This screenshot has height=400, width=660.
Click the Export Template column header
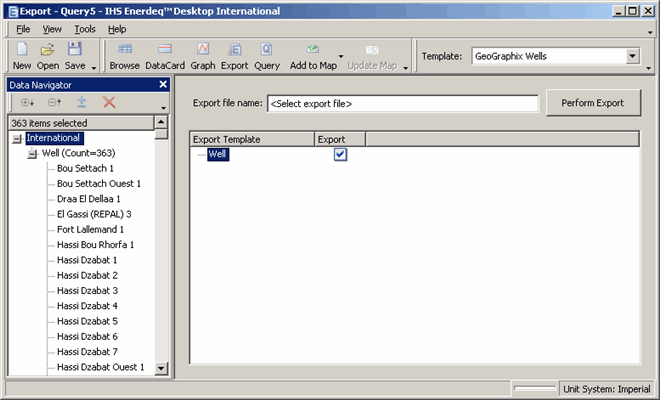click(x=252, y=139)
